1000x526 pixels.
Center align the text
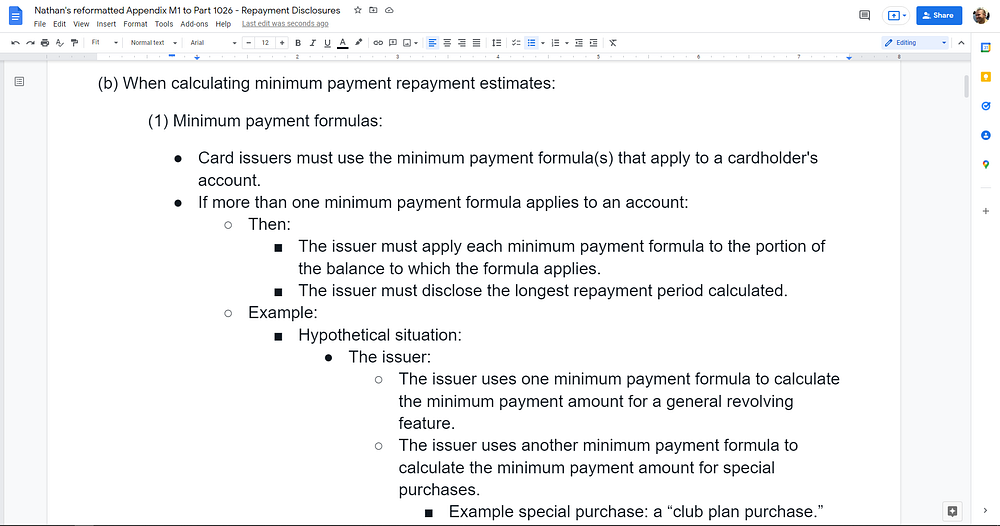pyautogui.click(x=447, y=43)
